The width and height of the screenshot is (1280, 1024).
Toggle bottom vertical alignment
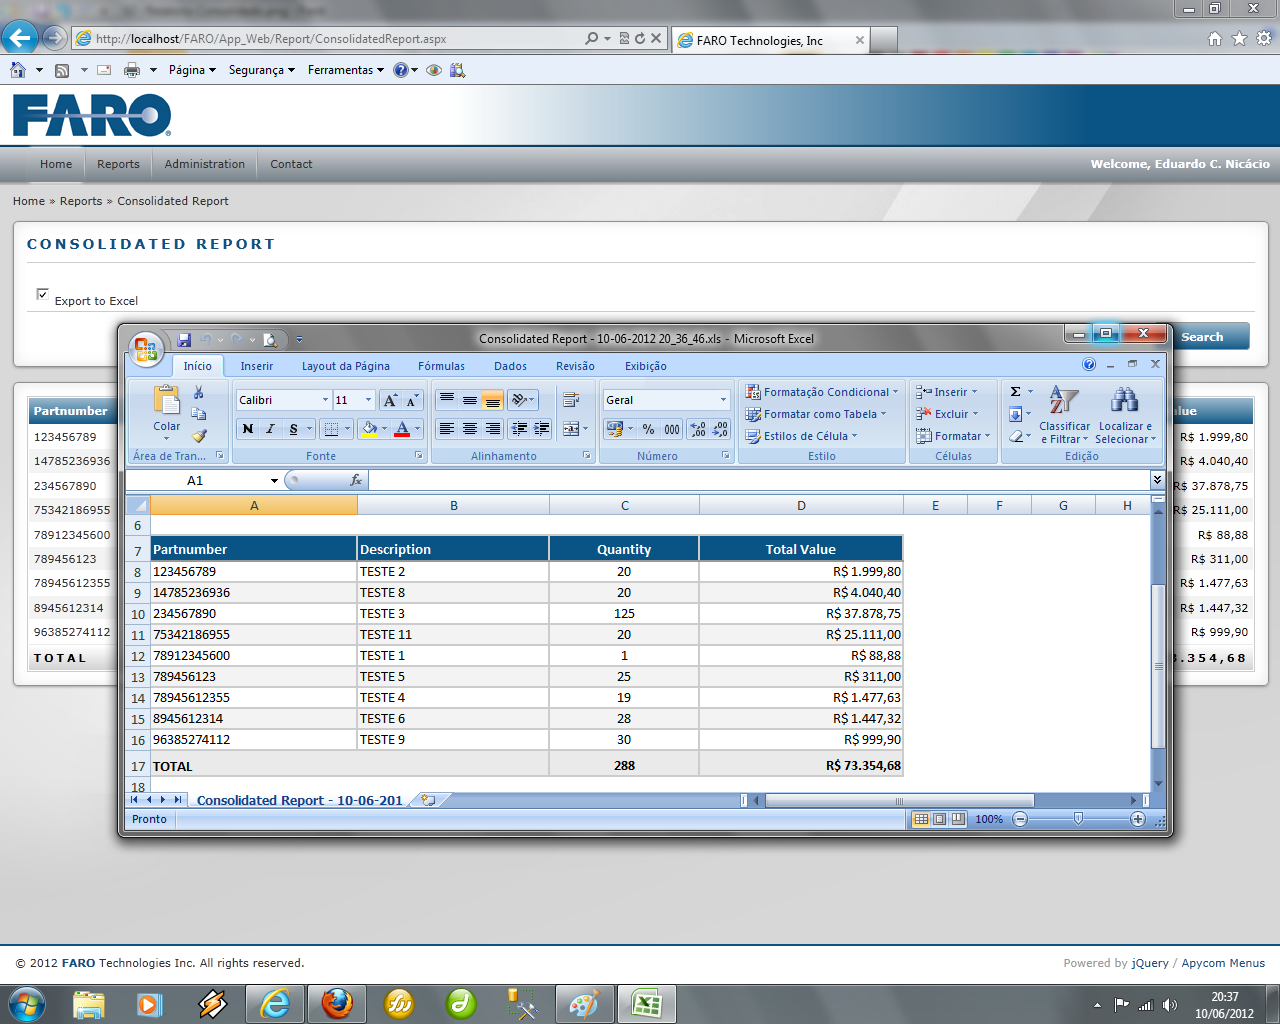[x=492, y=400]
